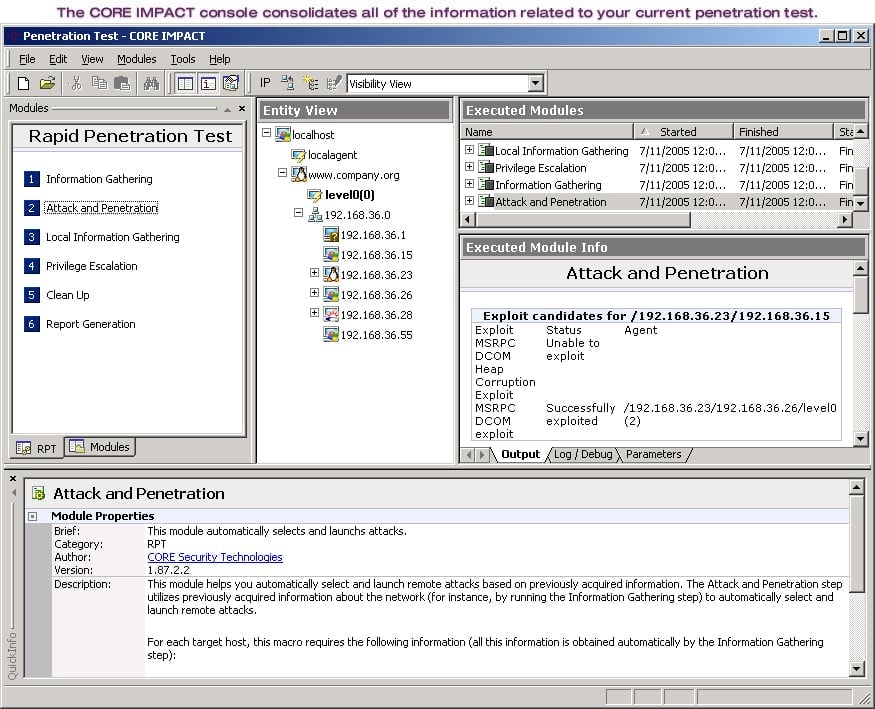Click the 192.168.36.28 host icon
The width and height of the screenshot is (875, 709).
(331, 315)
